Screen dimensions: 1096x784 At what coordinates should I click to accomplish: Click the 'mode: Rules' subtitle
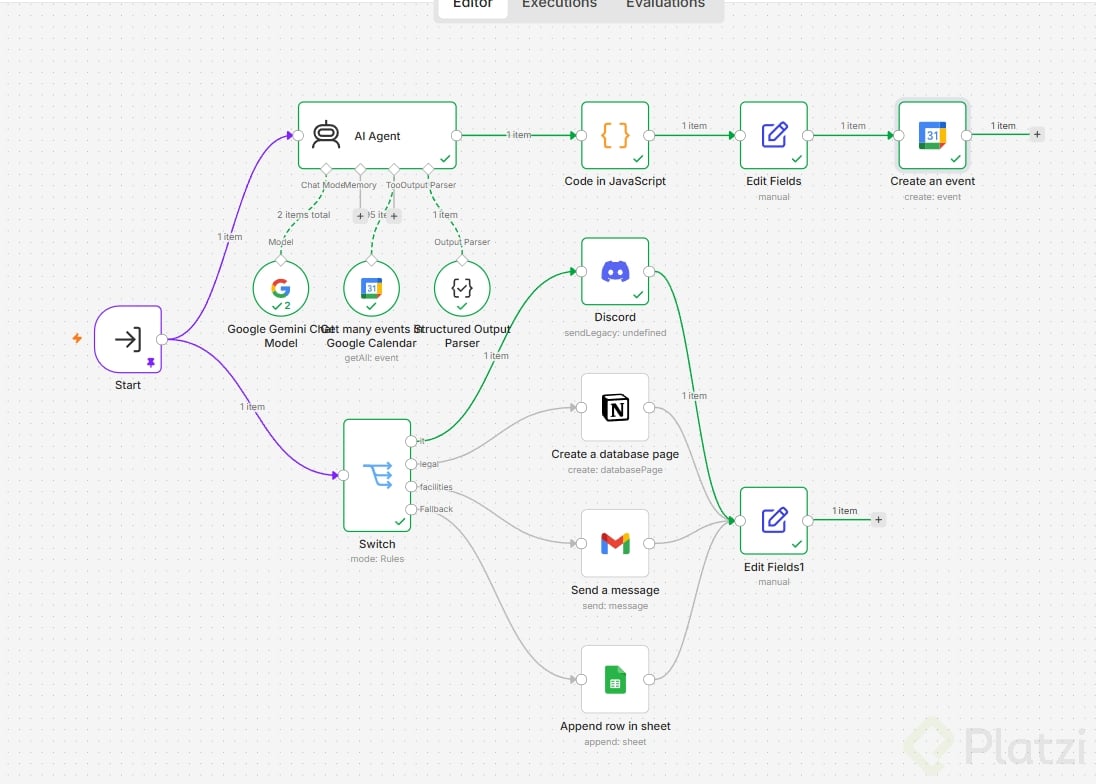click(377, 558)
